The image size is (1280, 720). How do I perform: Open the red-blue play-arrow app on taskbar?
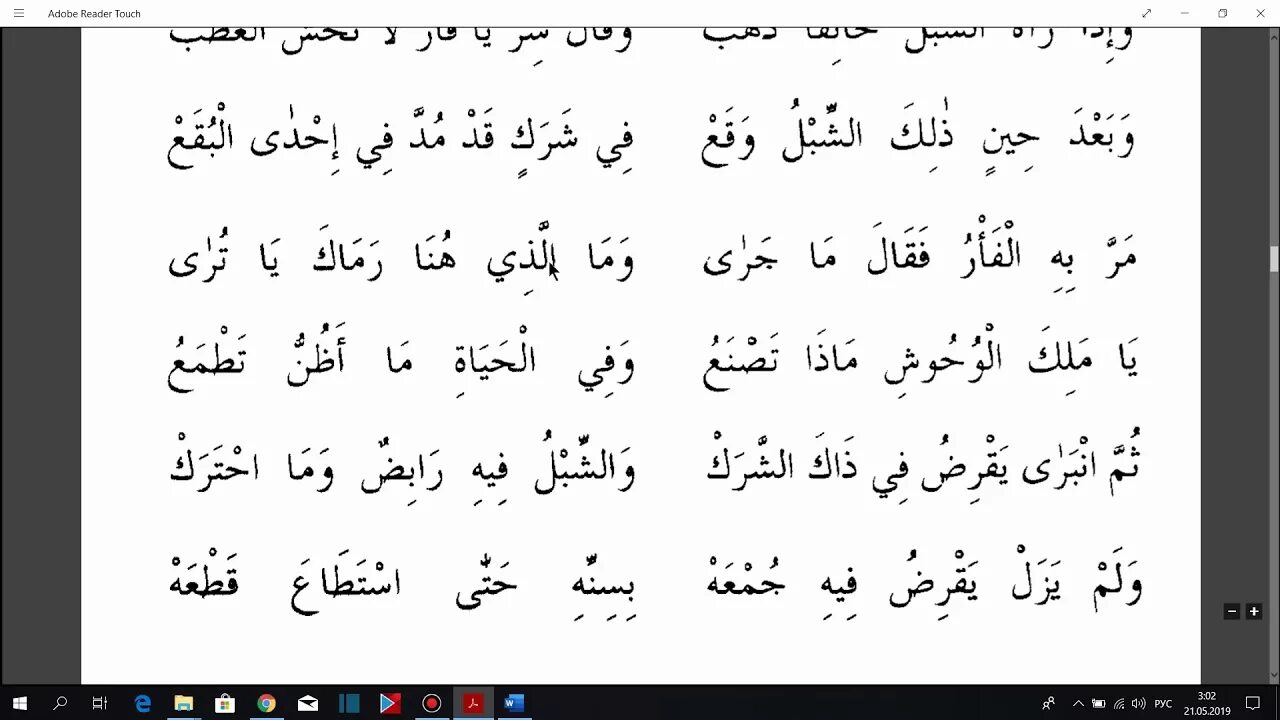pos(390,703)
